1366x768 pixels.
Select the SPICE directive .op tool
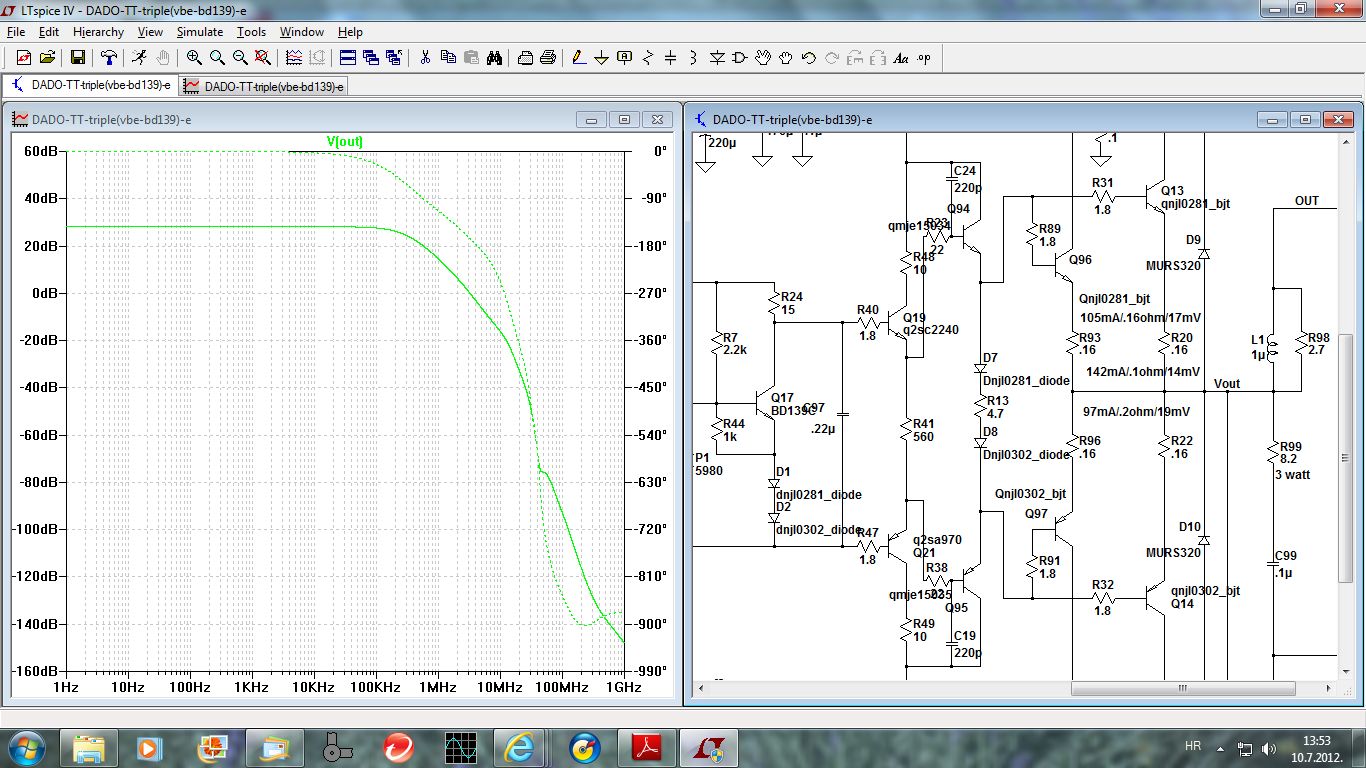(x=923, y=58)
